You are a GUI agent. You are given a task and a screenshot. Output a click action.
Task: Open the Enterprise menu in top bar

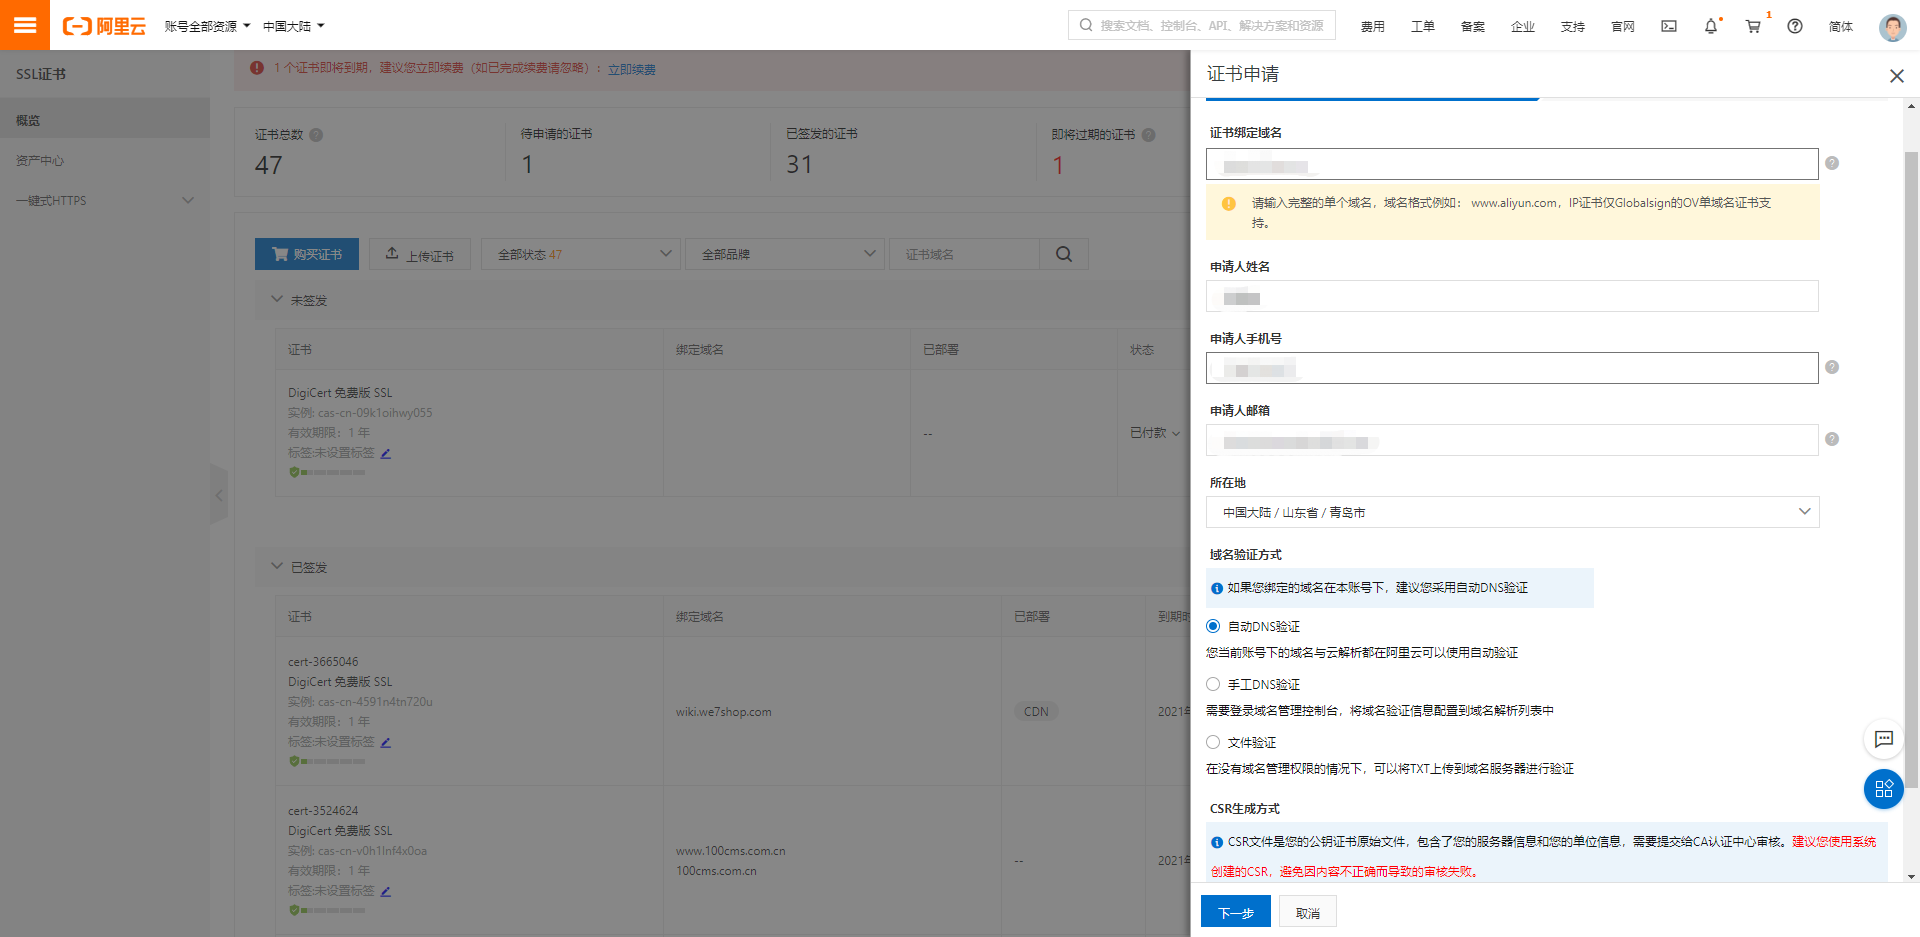click(x=1522, y=27)
